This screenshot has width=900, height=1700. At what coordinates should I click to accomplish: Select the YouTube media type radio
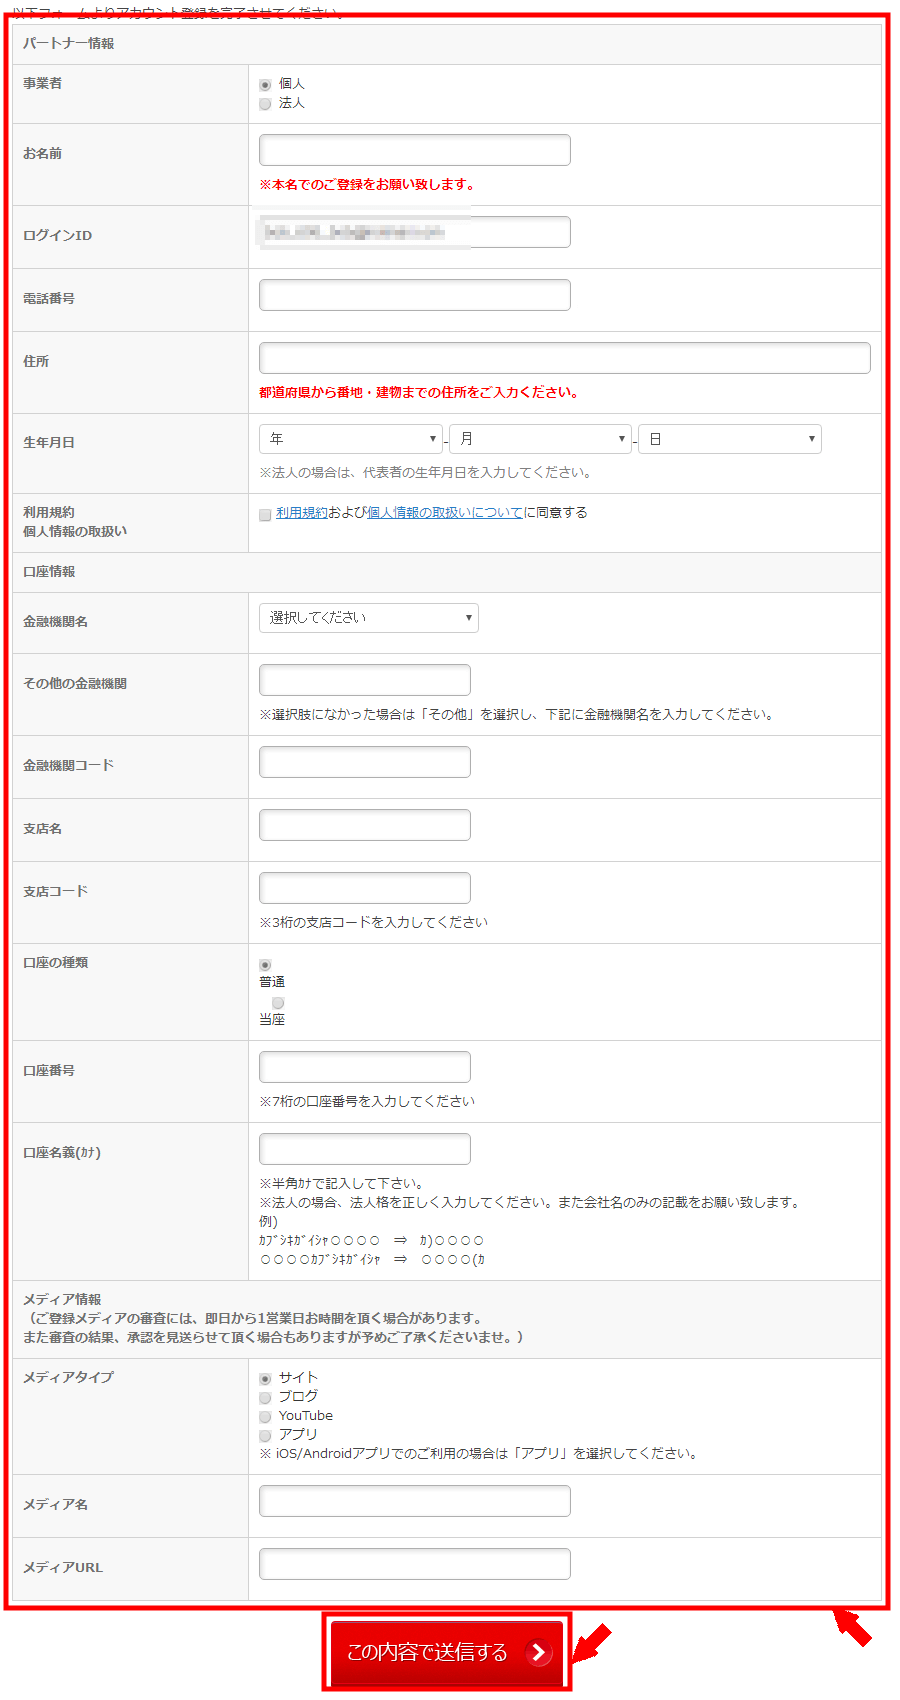click(265, 1417)
